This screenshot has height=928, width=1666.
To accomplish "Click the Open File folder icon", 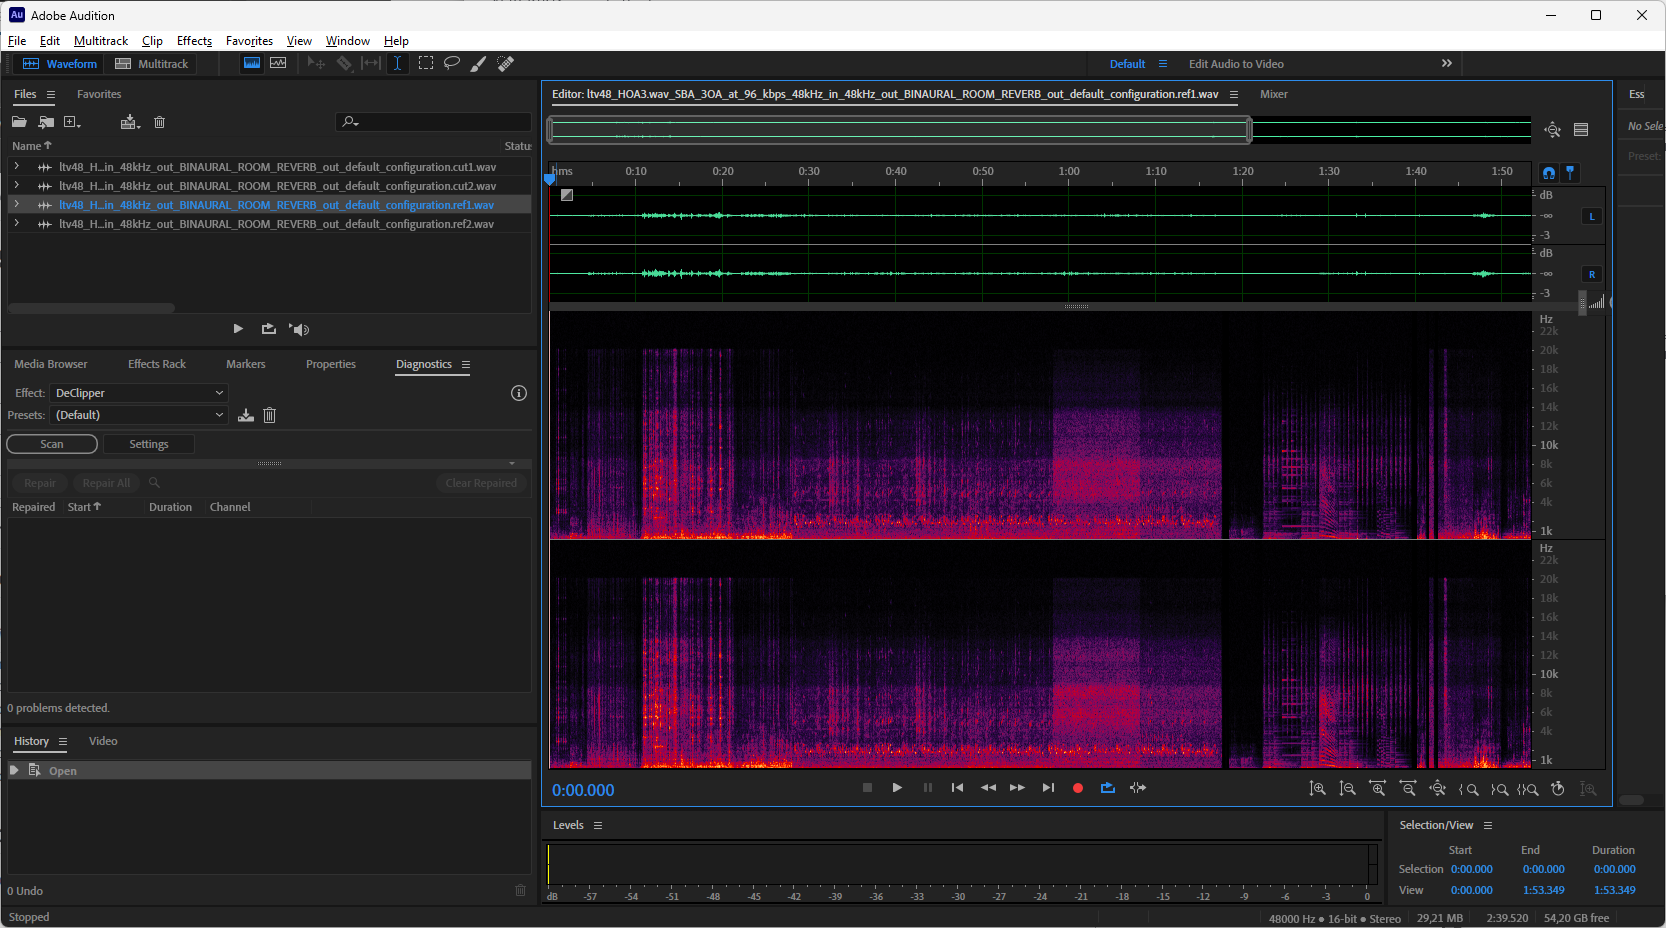I will (x=19, y=122).
